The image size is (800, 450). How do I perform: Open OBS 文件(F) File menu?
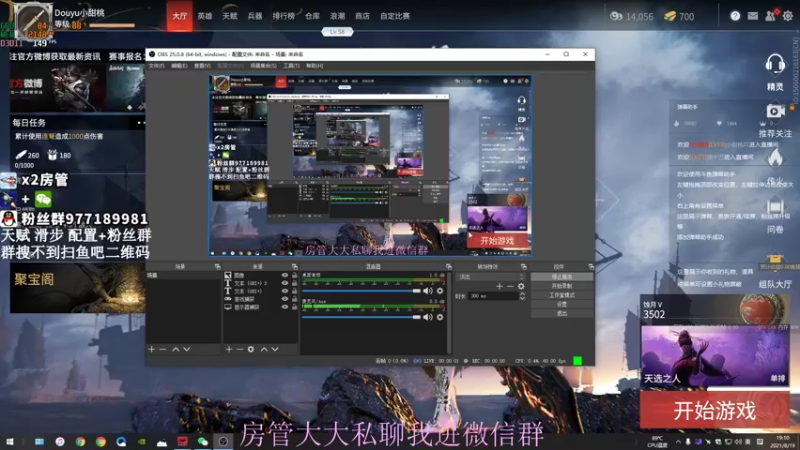point(157,66)
